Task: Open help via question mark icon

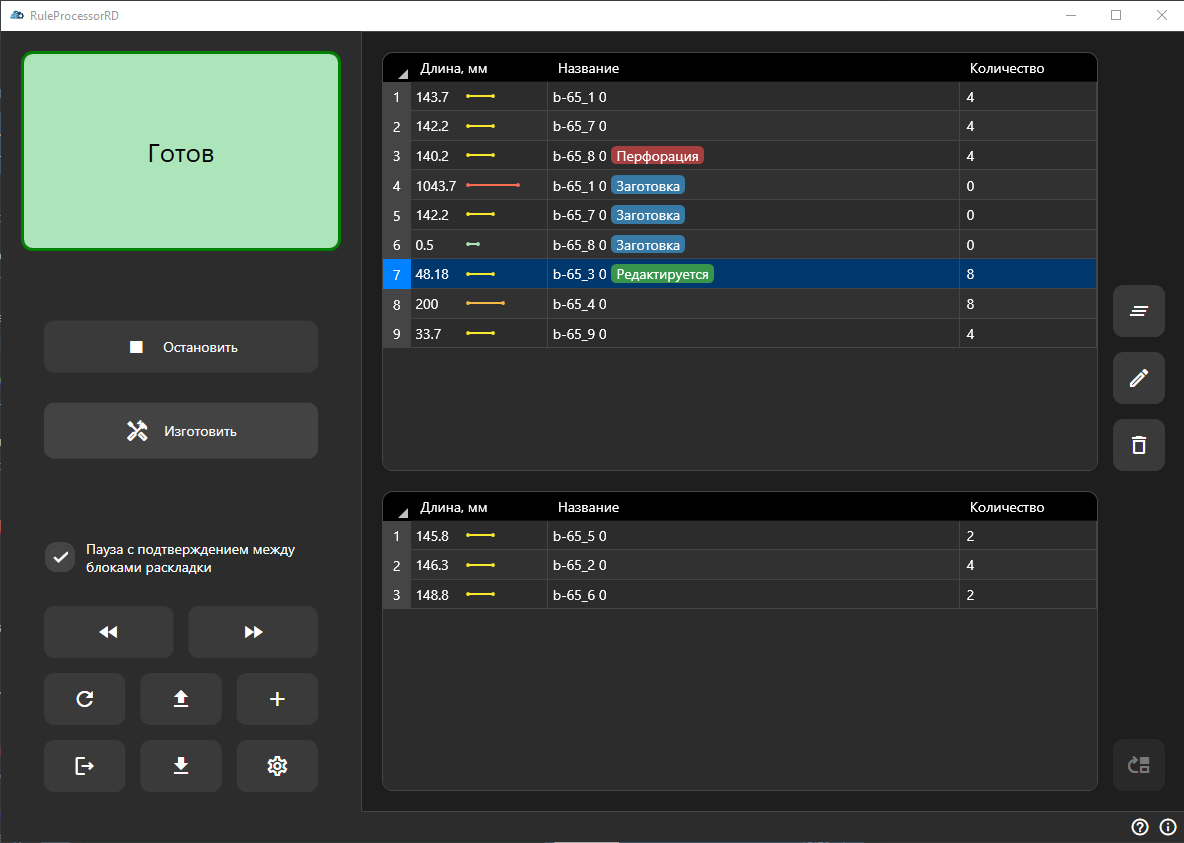Action: coord(1139,827)
